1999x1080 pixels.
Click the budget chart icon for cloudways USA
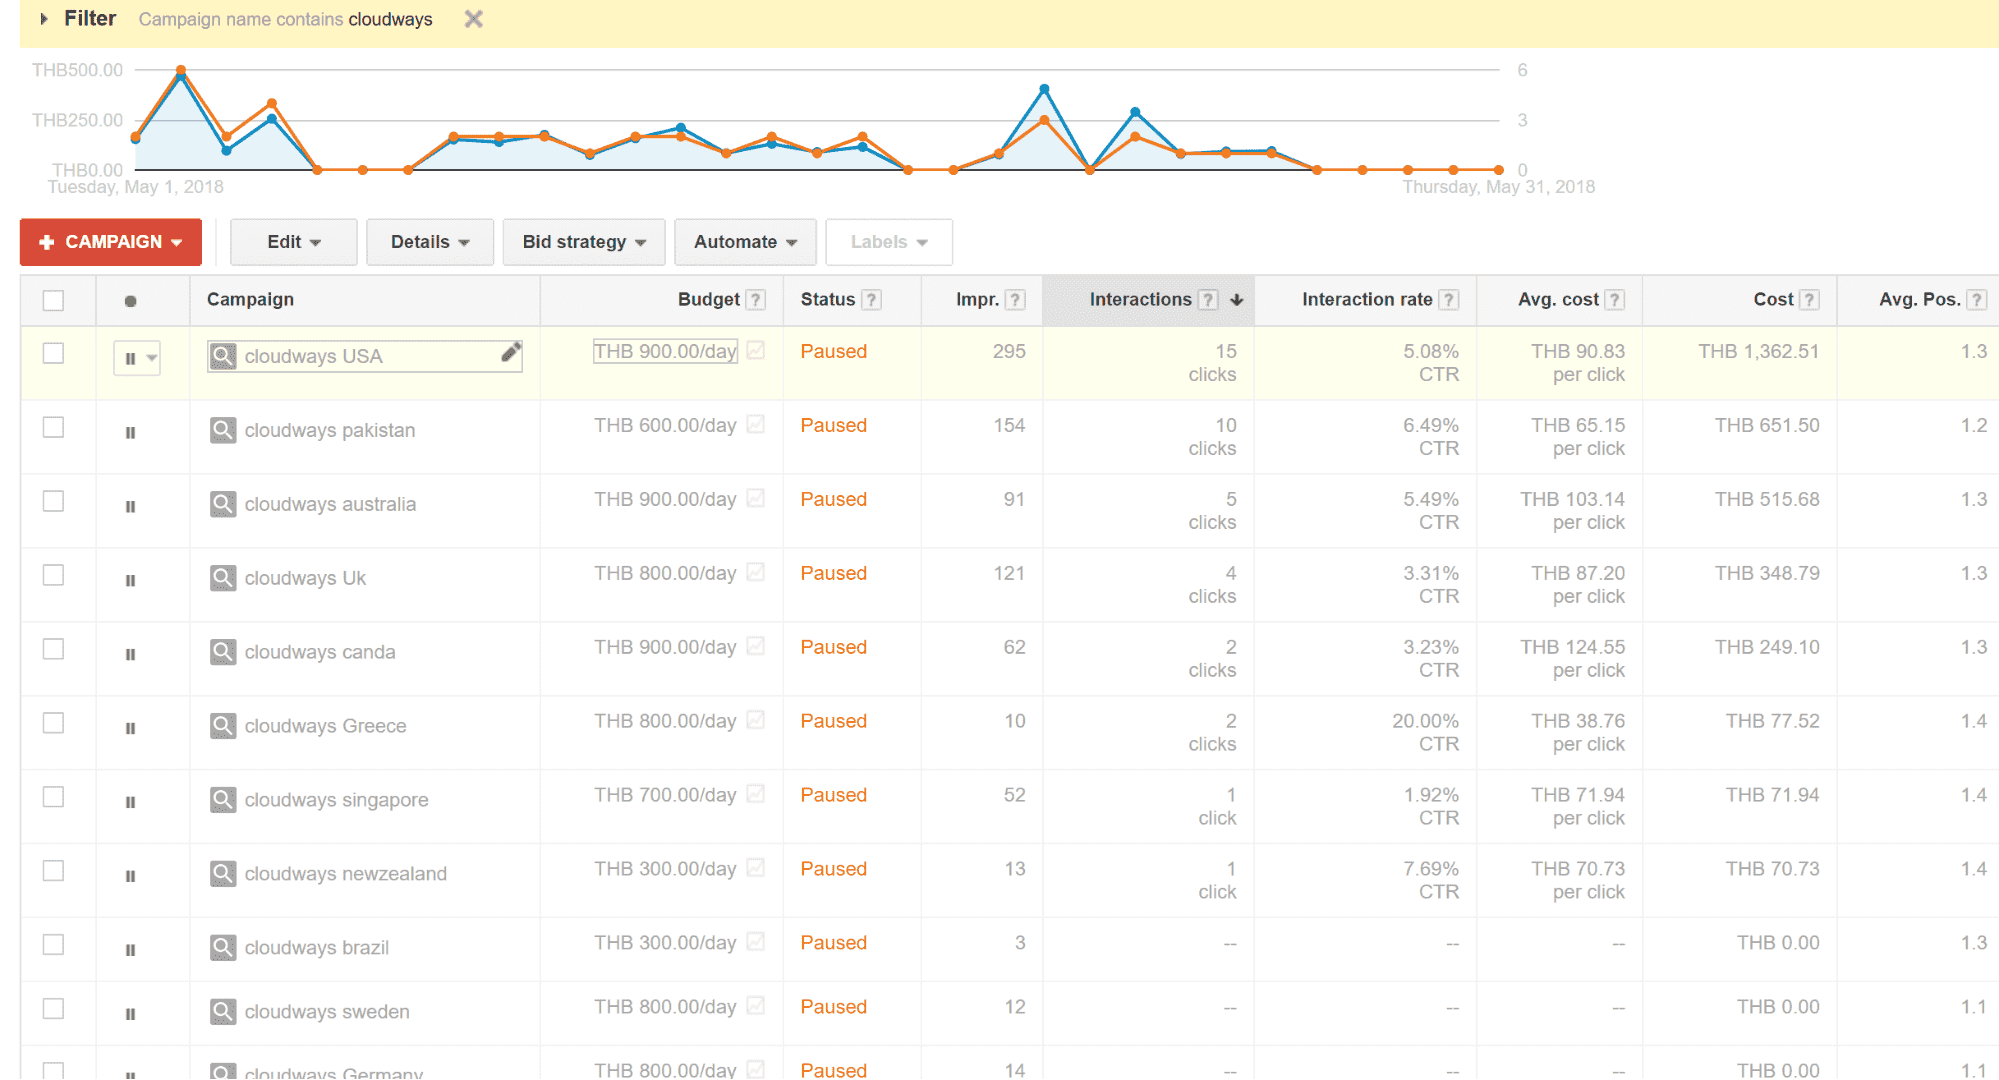click(756, 351)
